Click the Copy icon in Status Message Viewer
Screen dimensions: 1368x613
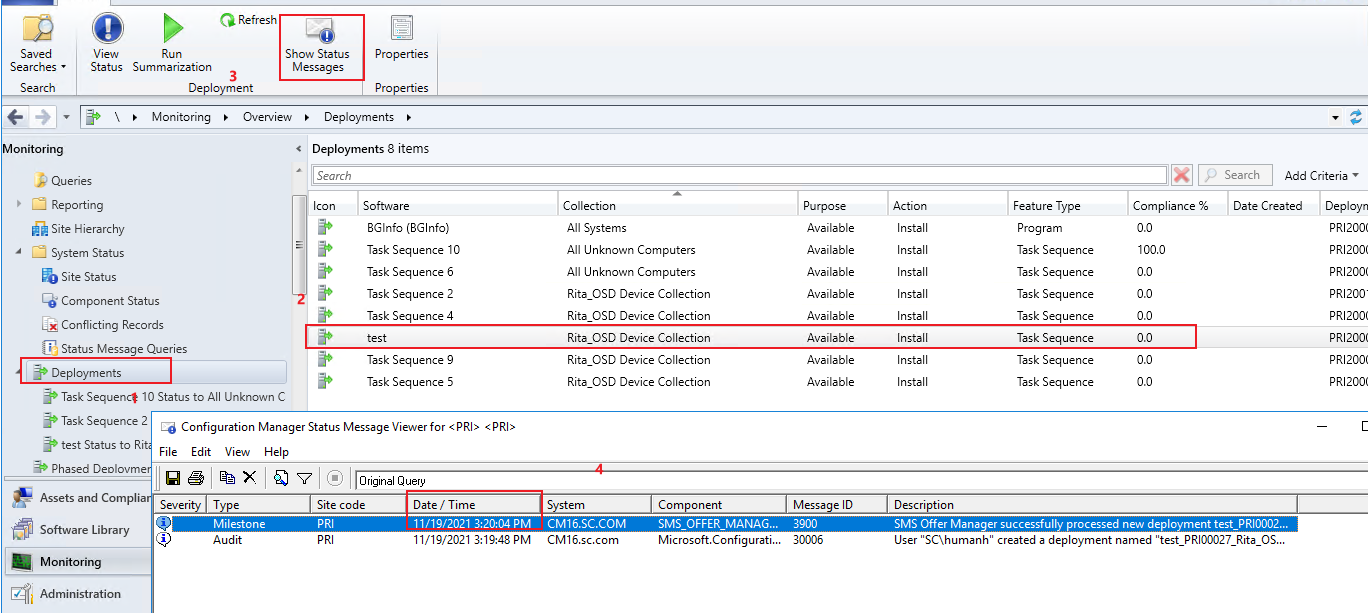[x=227, y=479]
